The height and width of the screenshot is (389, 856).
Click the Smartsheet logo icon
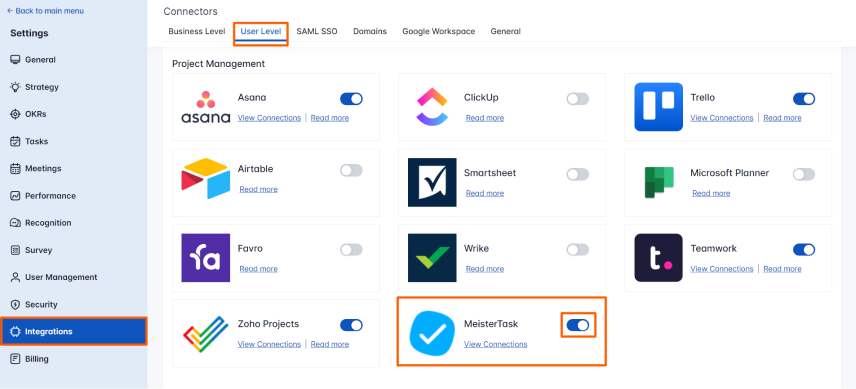[x=432, y=182]
